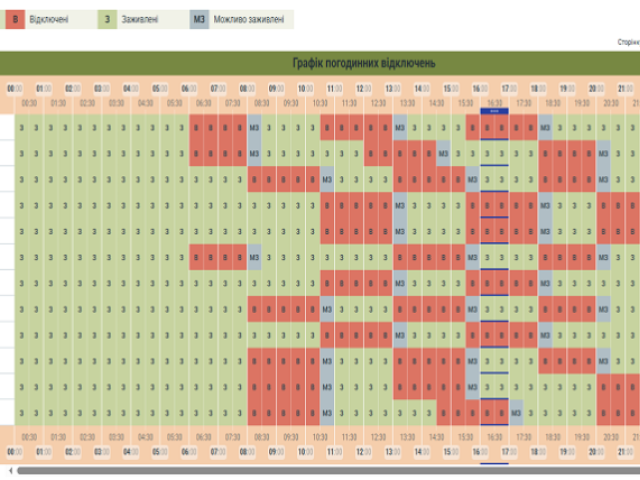Pick the 06:30 half-hour in top header
Viewport: 640px width, 480px height.
(203, 102)
